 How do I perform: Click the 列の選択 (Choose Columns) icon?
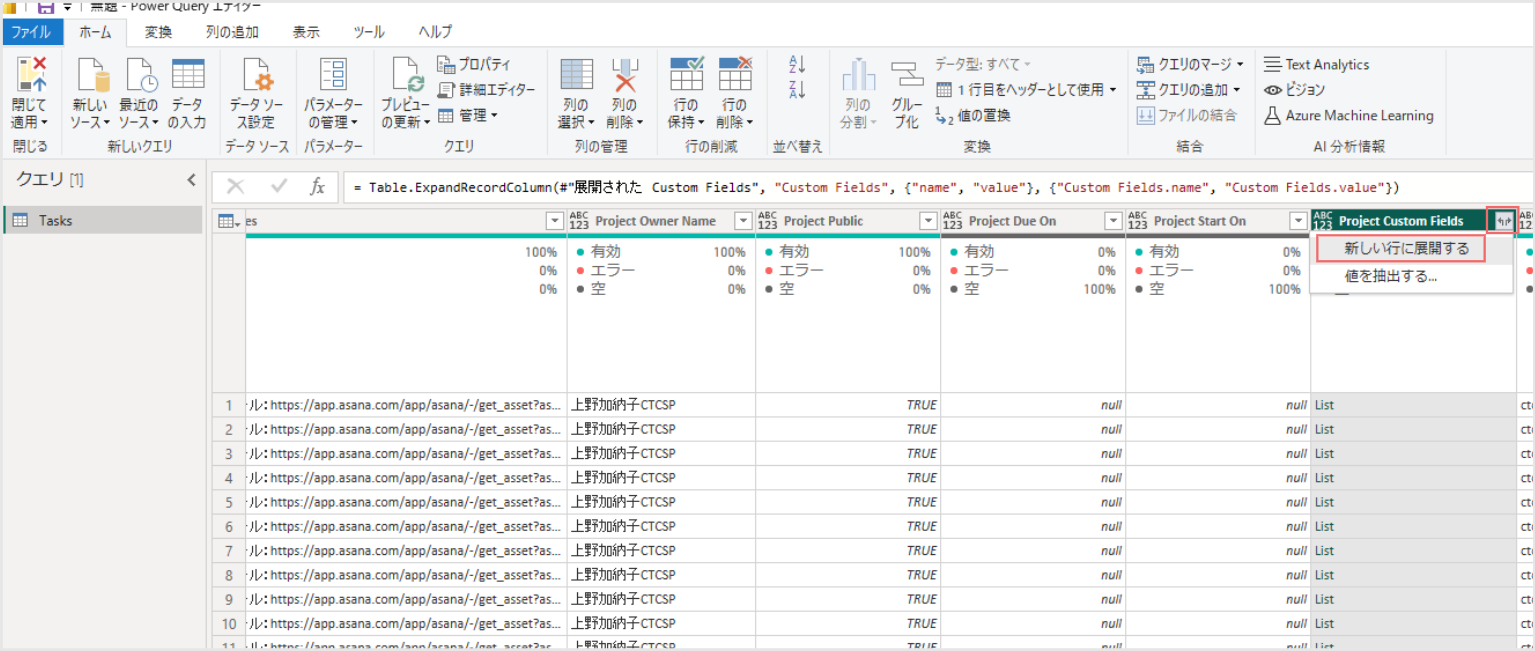[576, 74]
